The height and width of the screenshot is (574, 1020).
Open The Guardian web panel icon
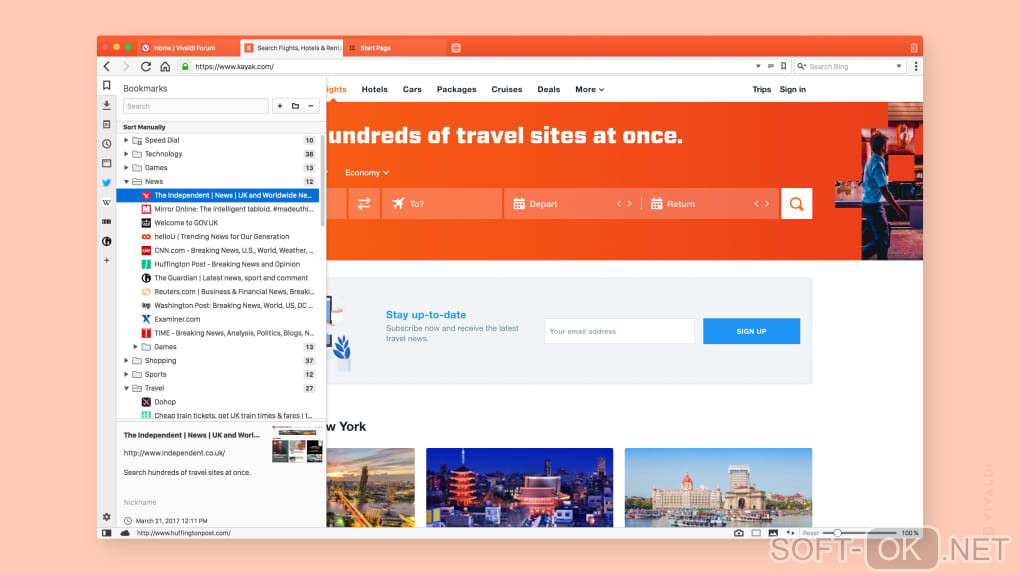pos(107,241)
